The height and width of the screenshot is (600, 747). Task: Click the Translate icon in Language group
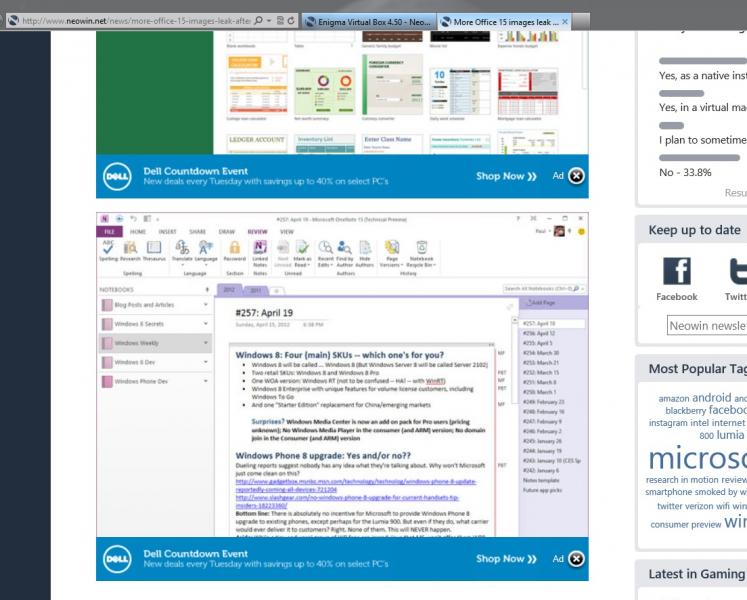(x=182, y=247)
